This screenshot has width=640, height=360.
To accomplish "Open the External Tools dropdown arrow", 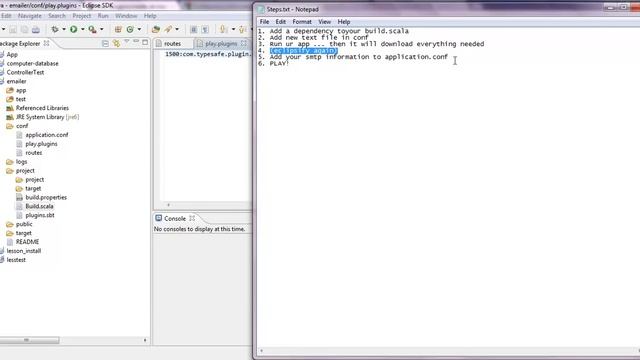I will pyautogui.click(x=102, y=29).
